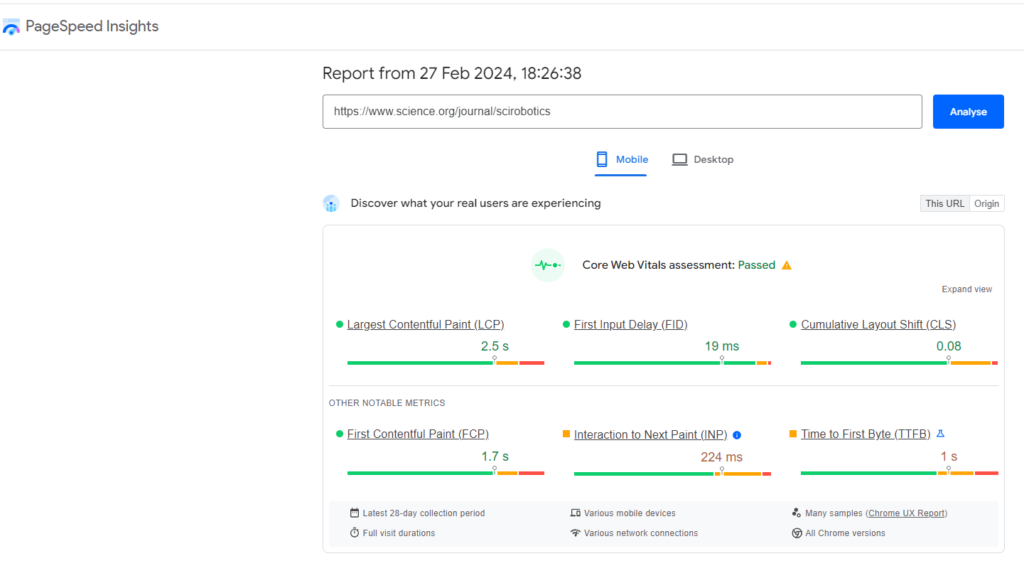The image size is (1024, 561).
Task: Click the Mobile phone icon
Action: click(601, 159)
